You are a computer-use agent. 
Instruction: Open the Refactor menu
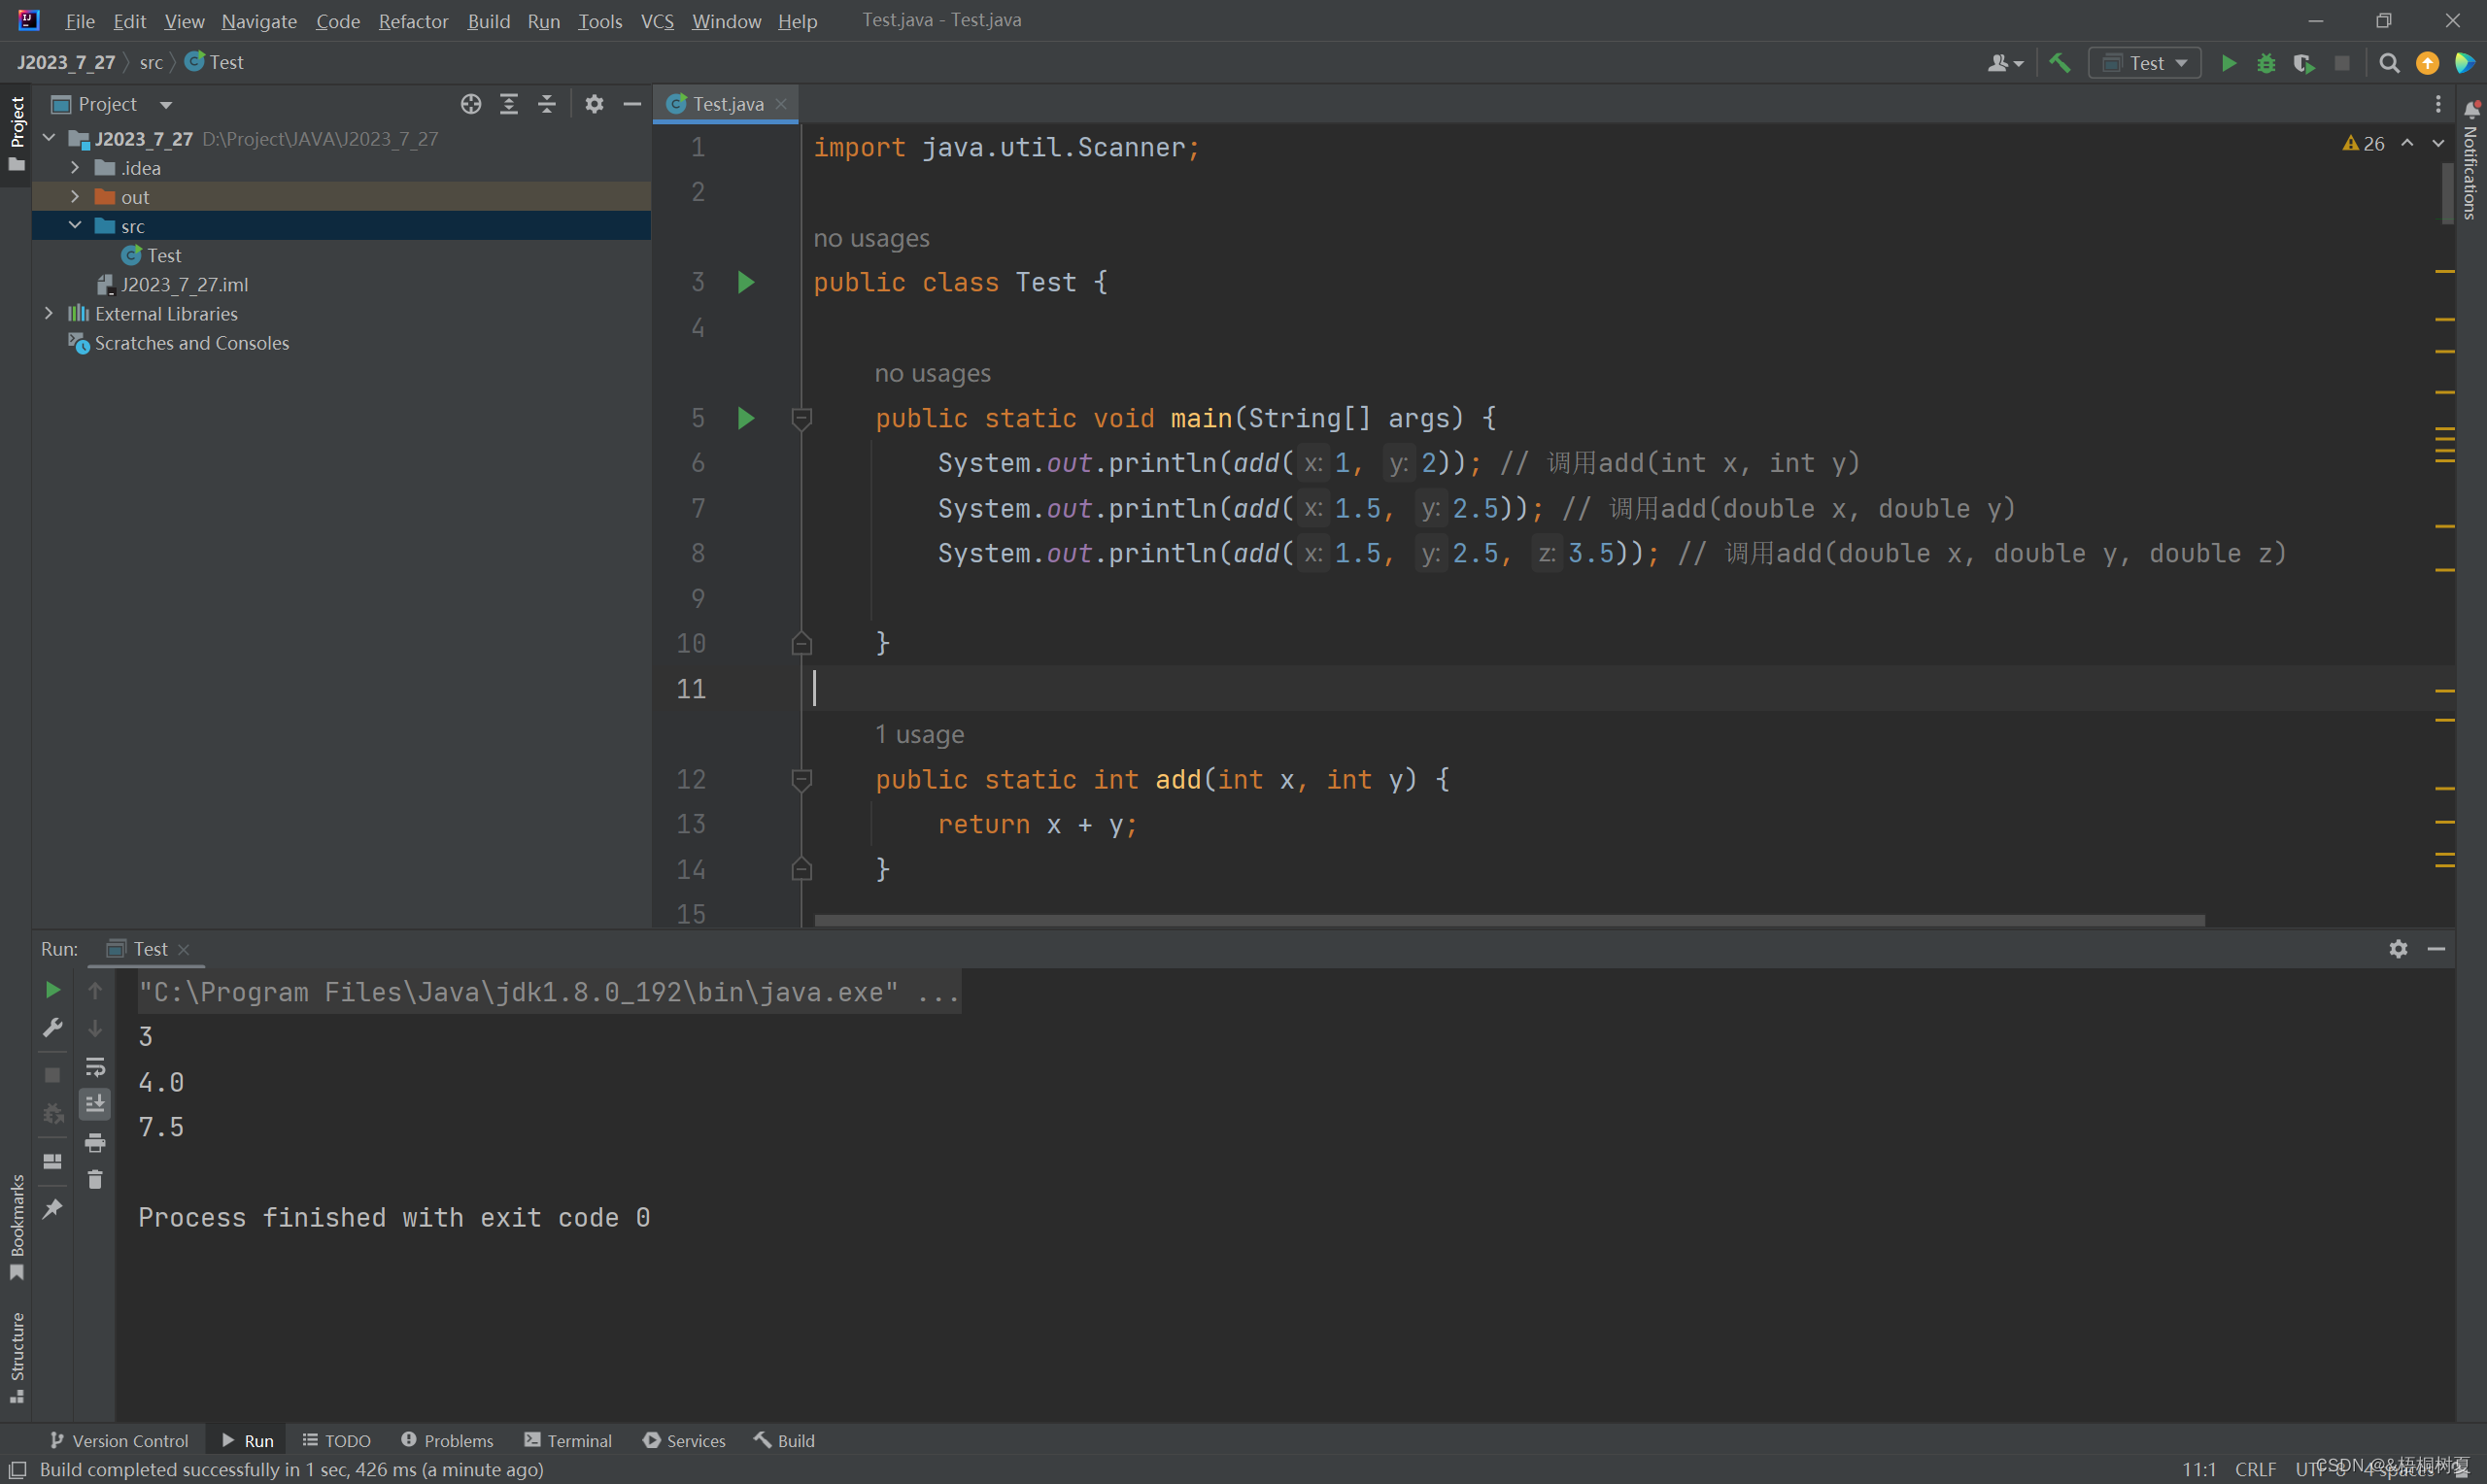coord(413,20)
